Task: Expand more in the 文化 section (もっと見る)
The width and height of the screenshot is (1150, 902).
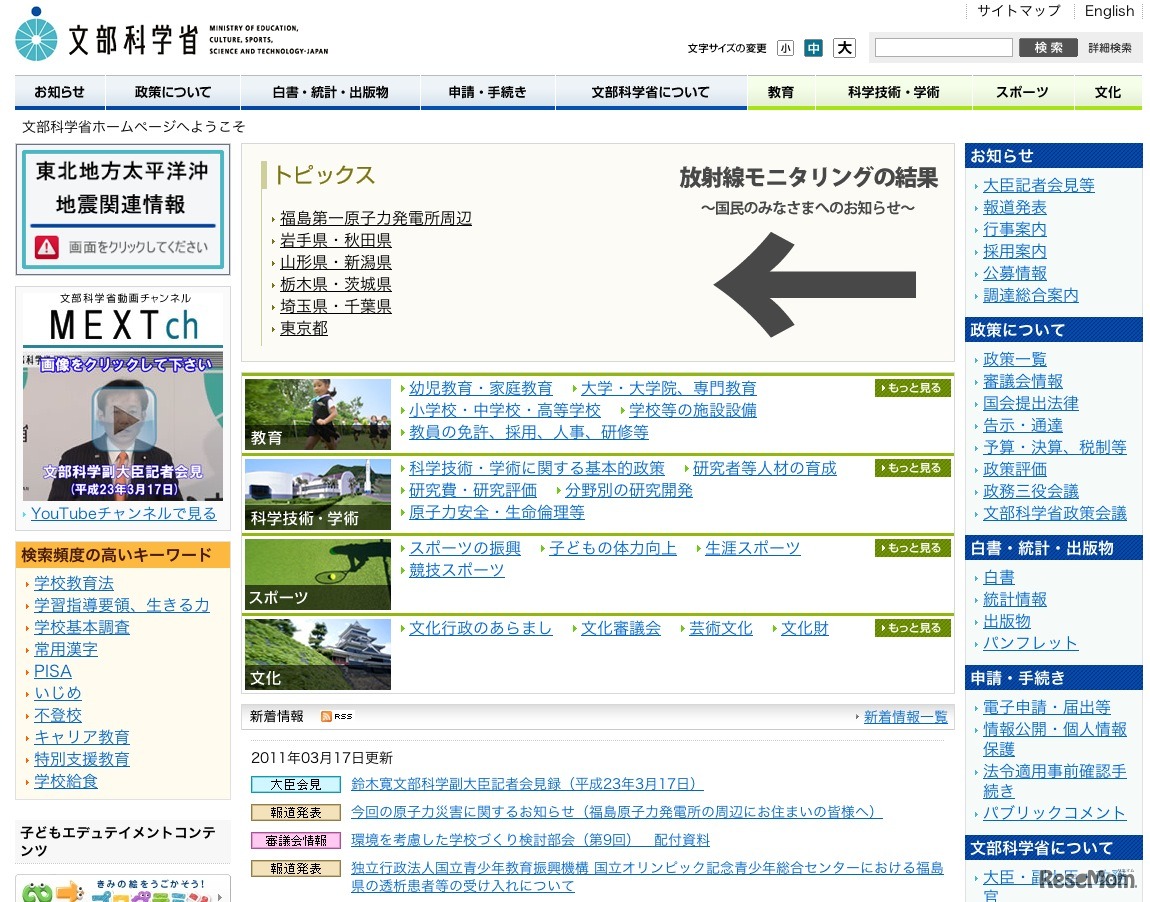Action: (912, 628)
